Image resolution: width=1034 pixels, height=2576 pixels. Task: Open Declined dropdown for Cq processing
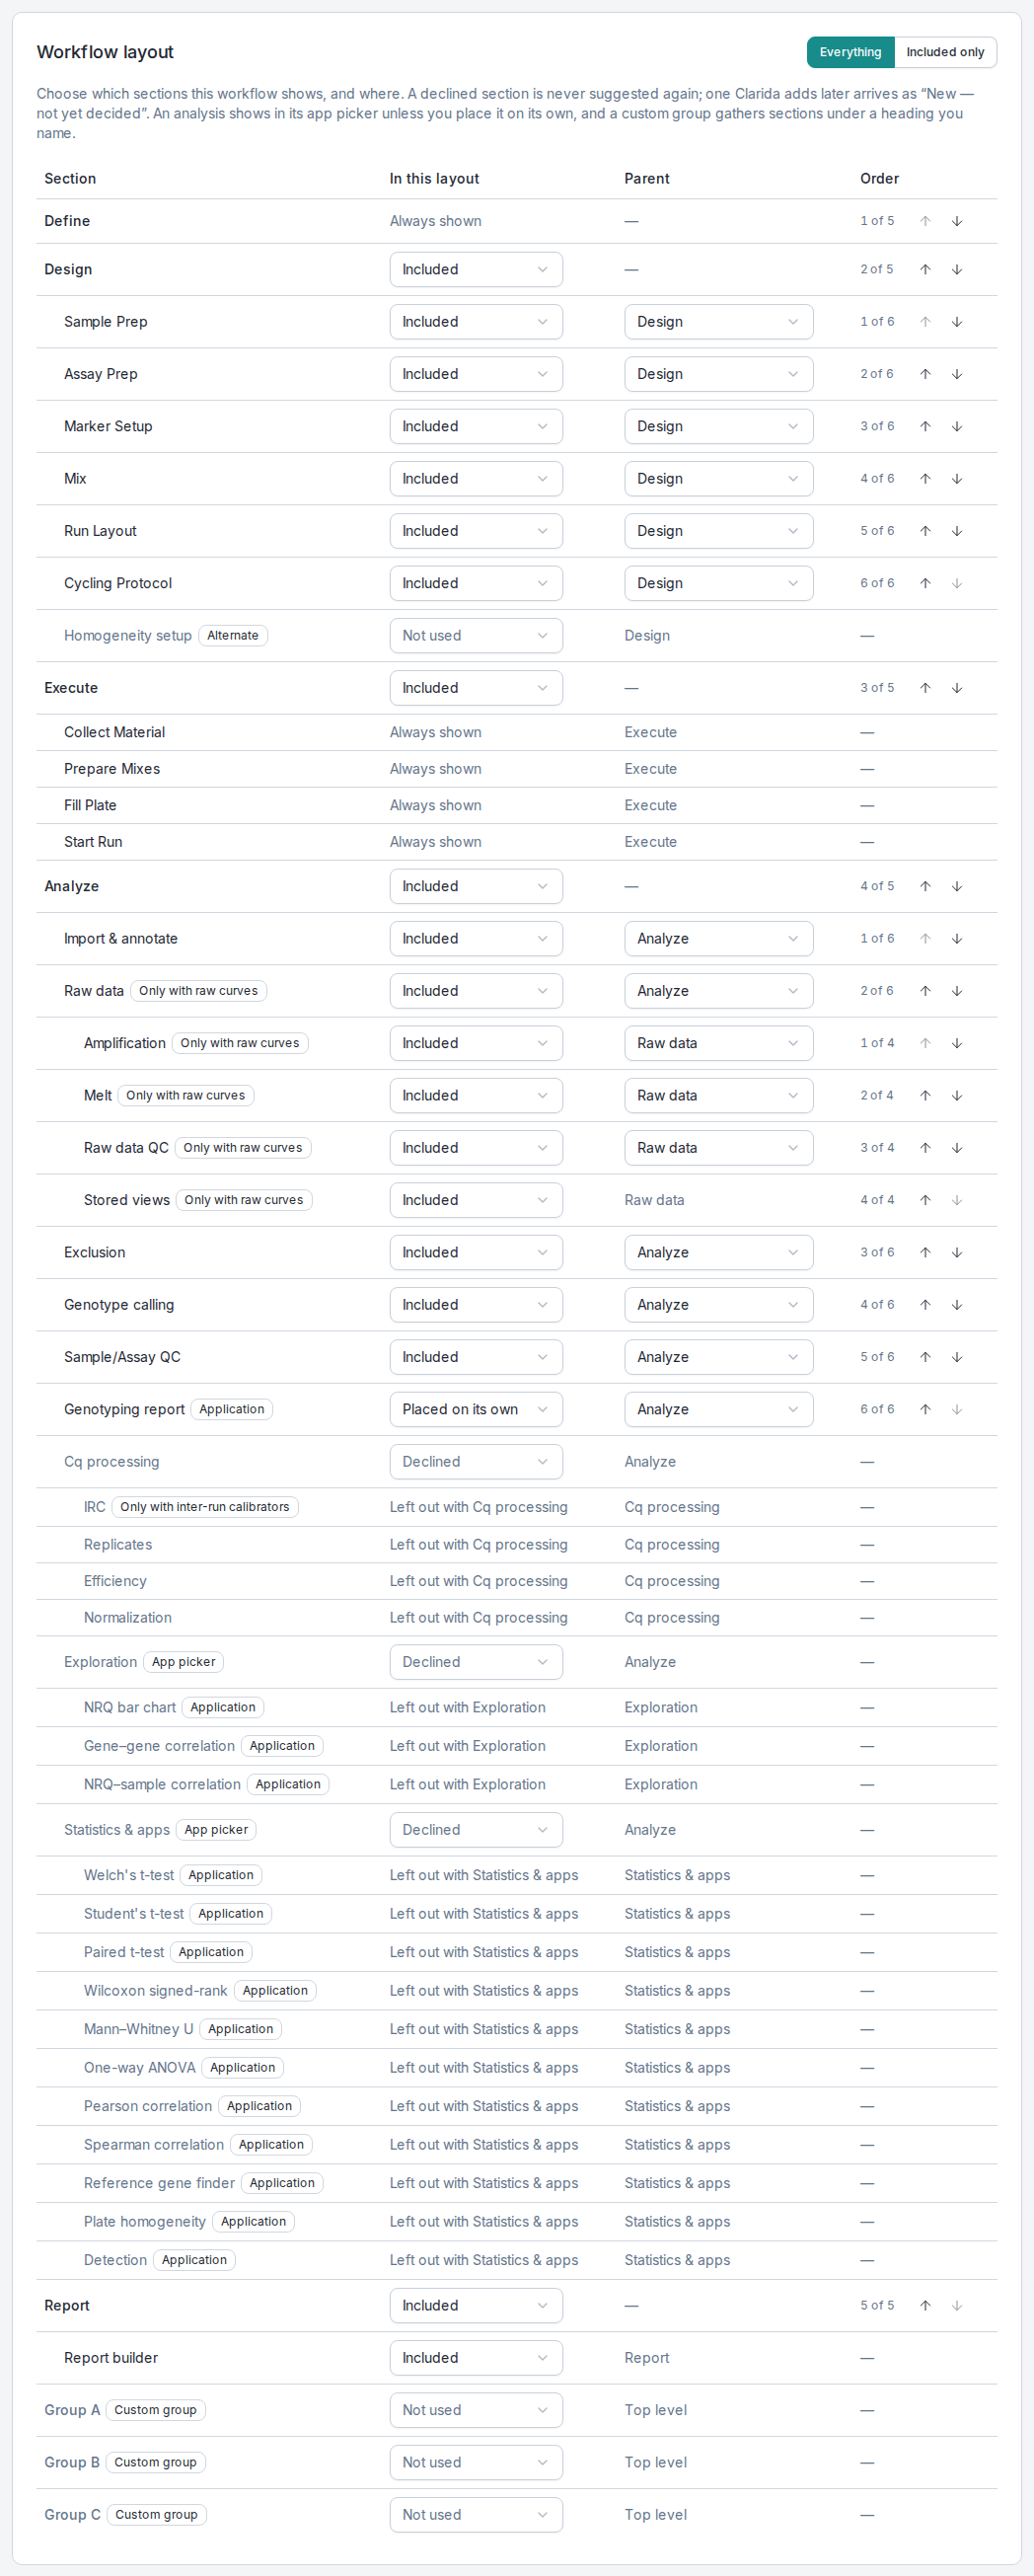click(x=476, y=1462)
